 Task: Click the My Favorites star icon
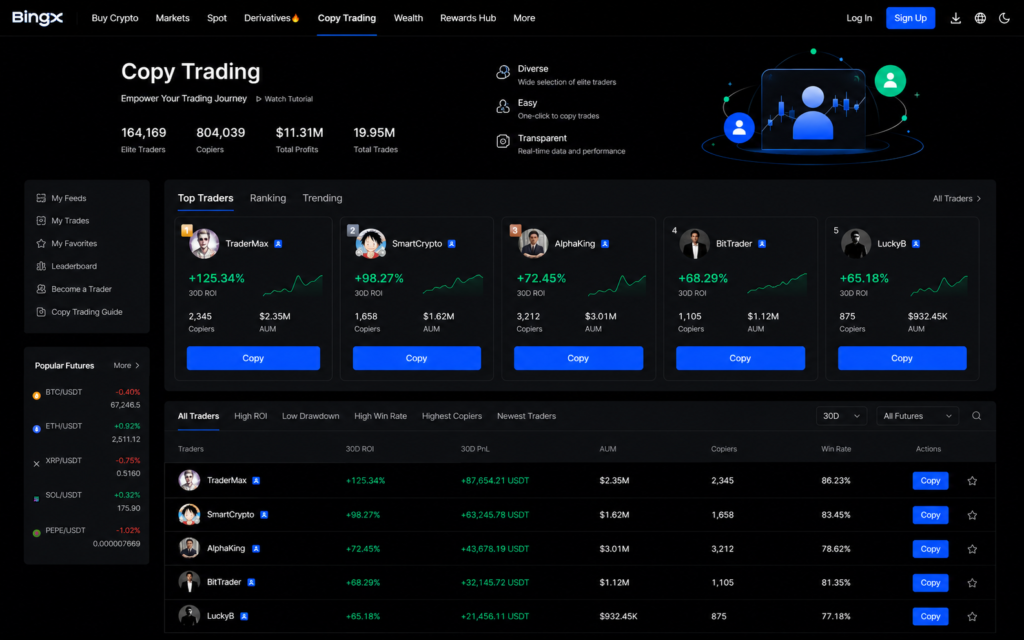41,244
